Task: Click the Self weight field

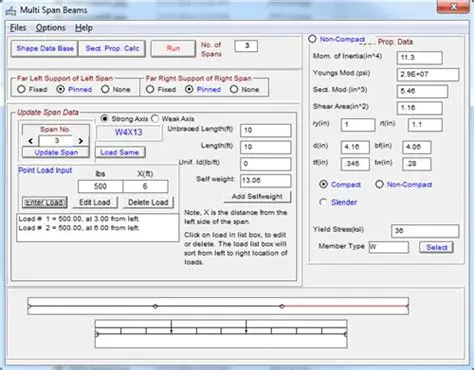Action: coord(265,180)
